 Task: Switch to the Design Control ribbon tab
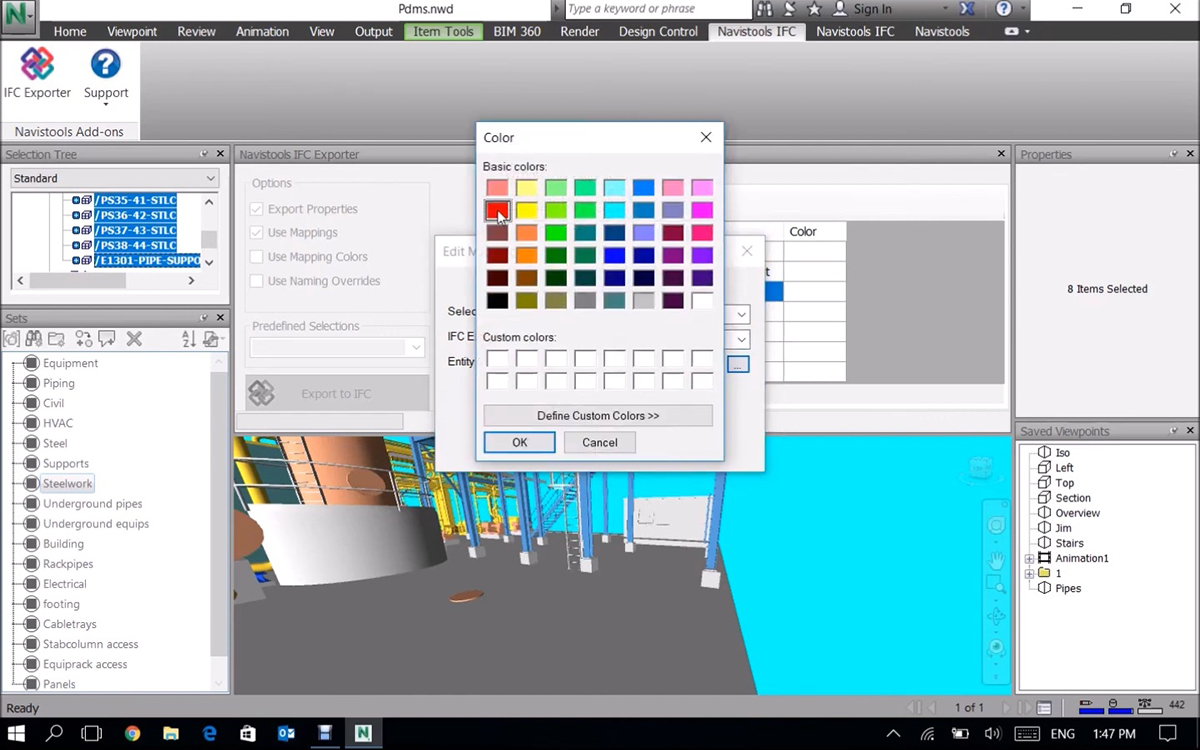658,31
